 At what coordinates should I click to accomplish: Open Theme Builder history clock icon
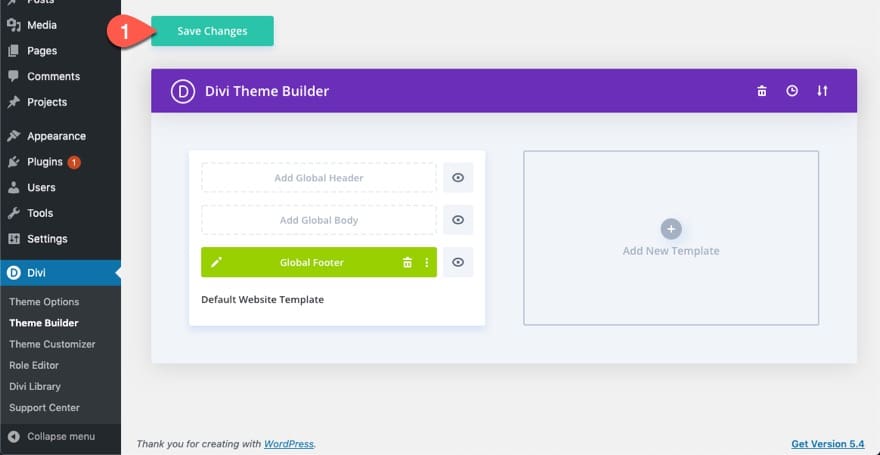point(792,91)
